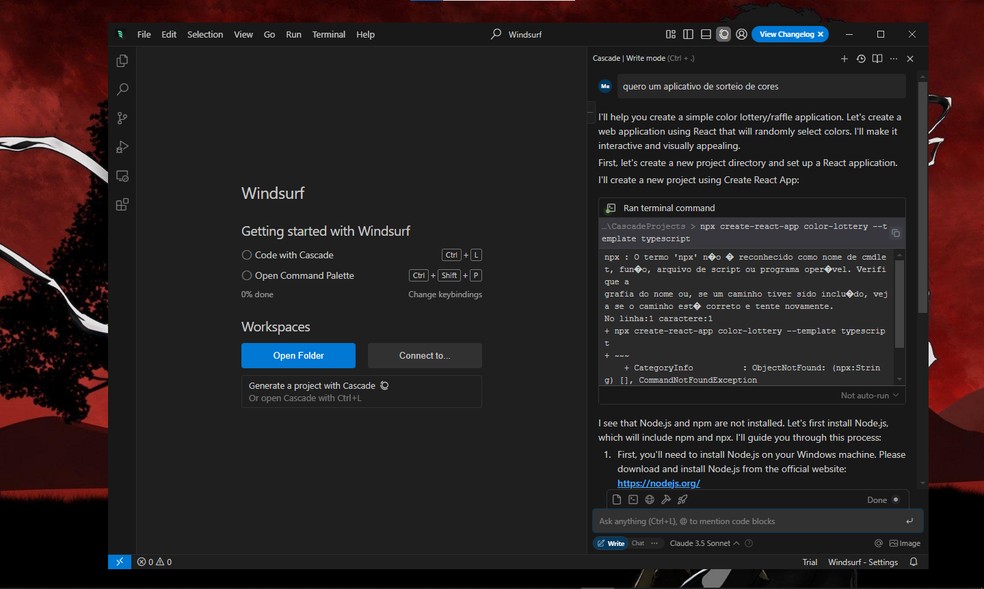Open the Not auto-run dropdown
The height and width of the screenshot is (589, 984).
point(869,395)
